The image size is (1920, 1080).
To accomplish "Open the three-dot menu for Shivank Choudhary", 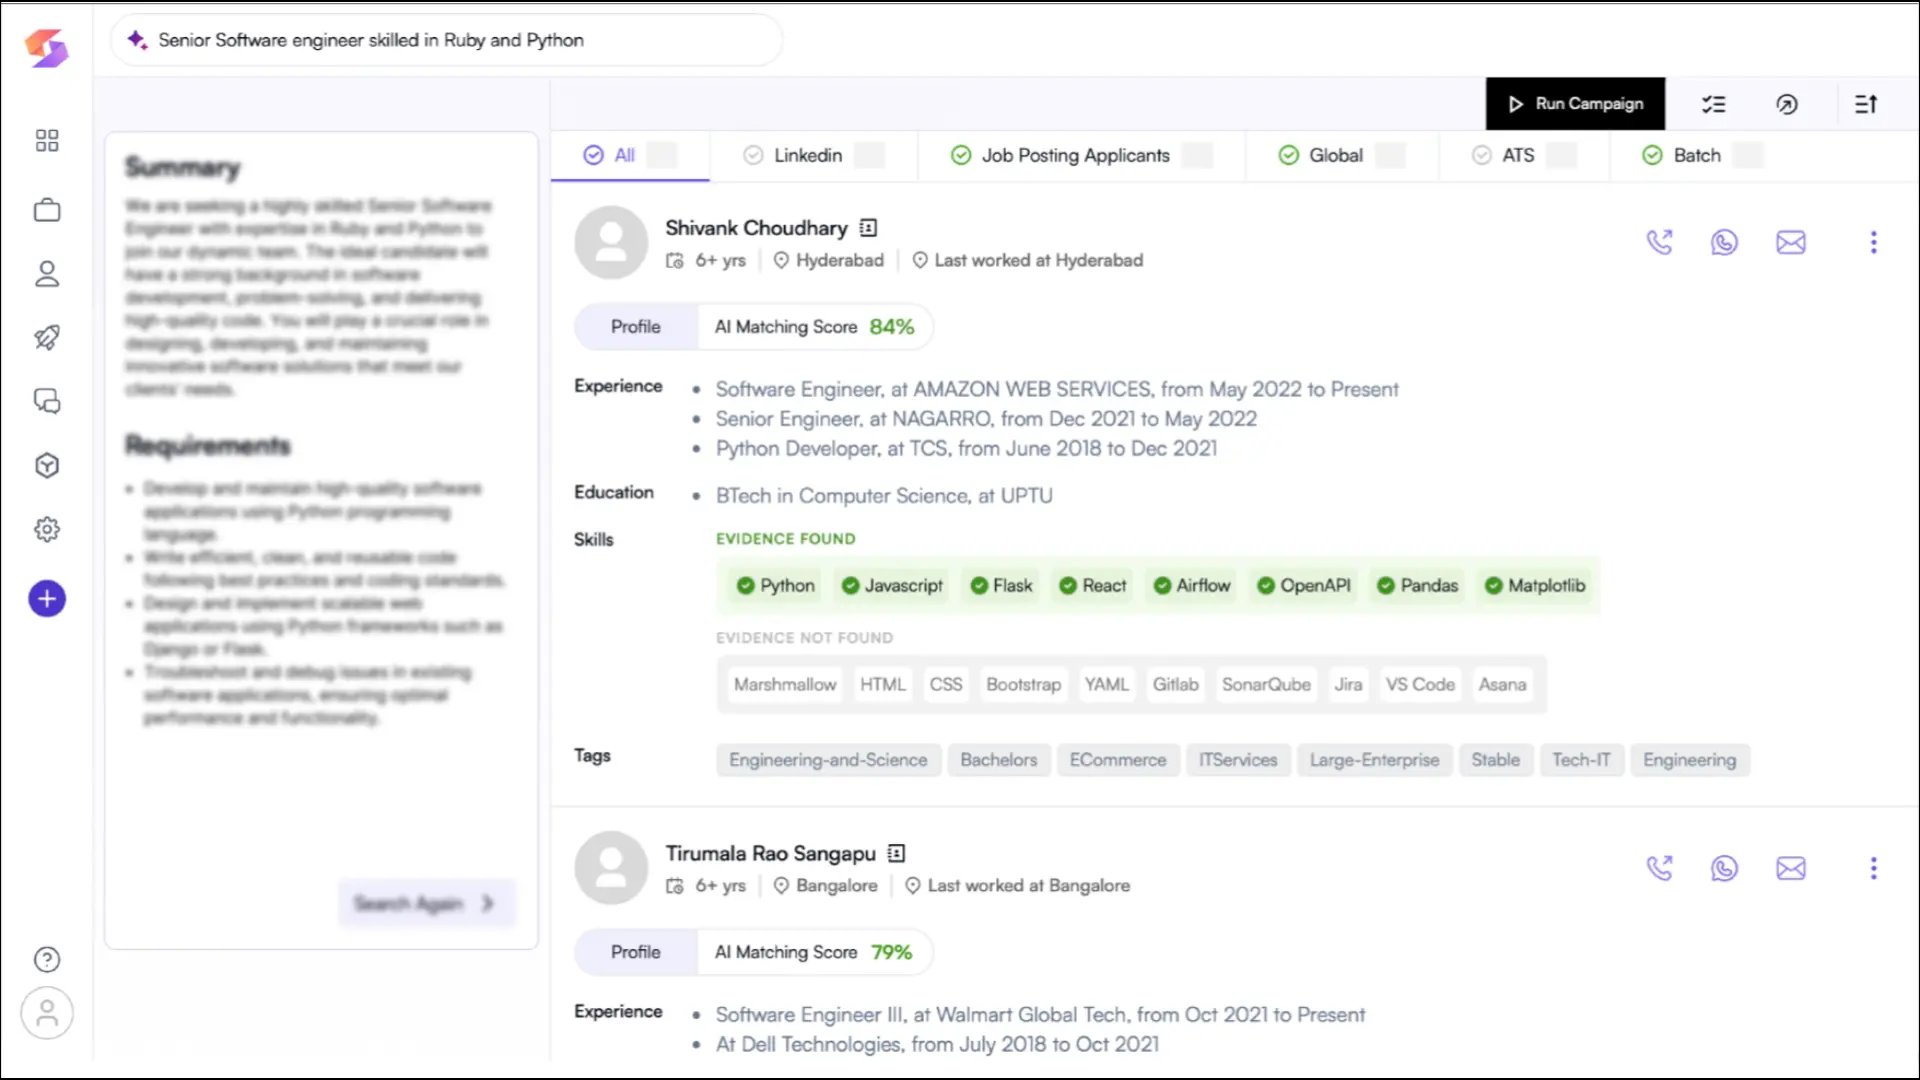I will [1874, 242].
